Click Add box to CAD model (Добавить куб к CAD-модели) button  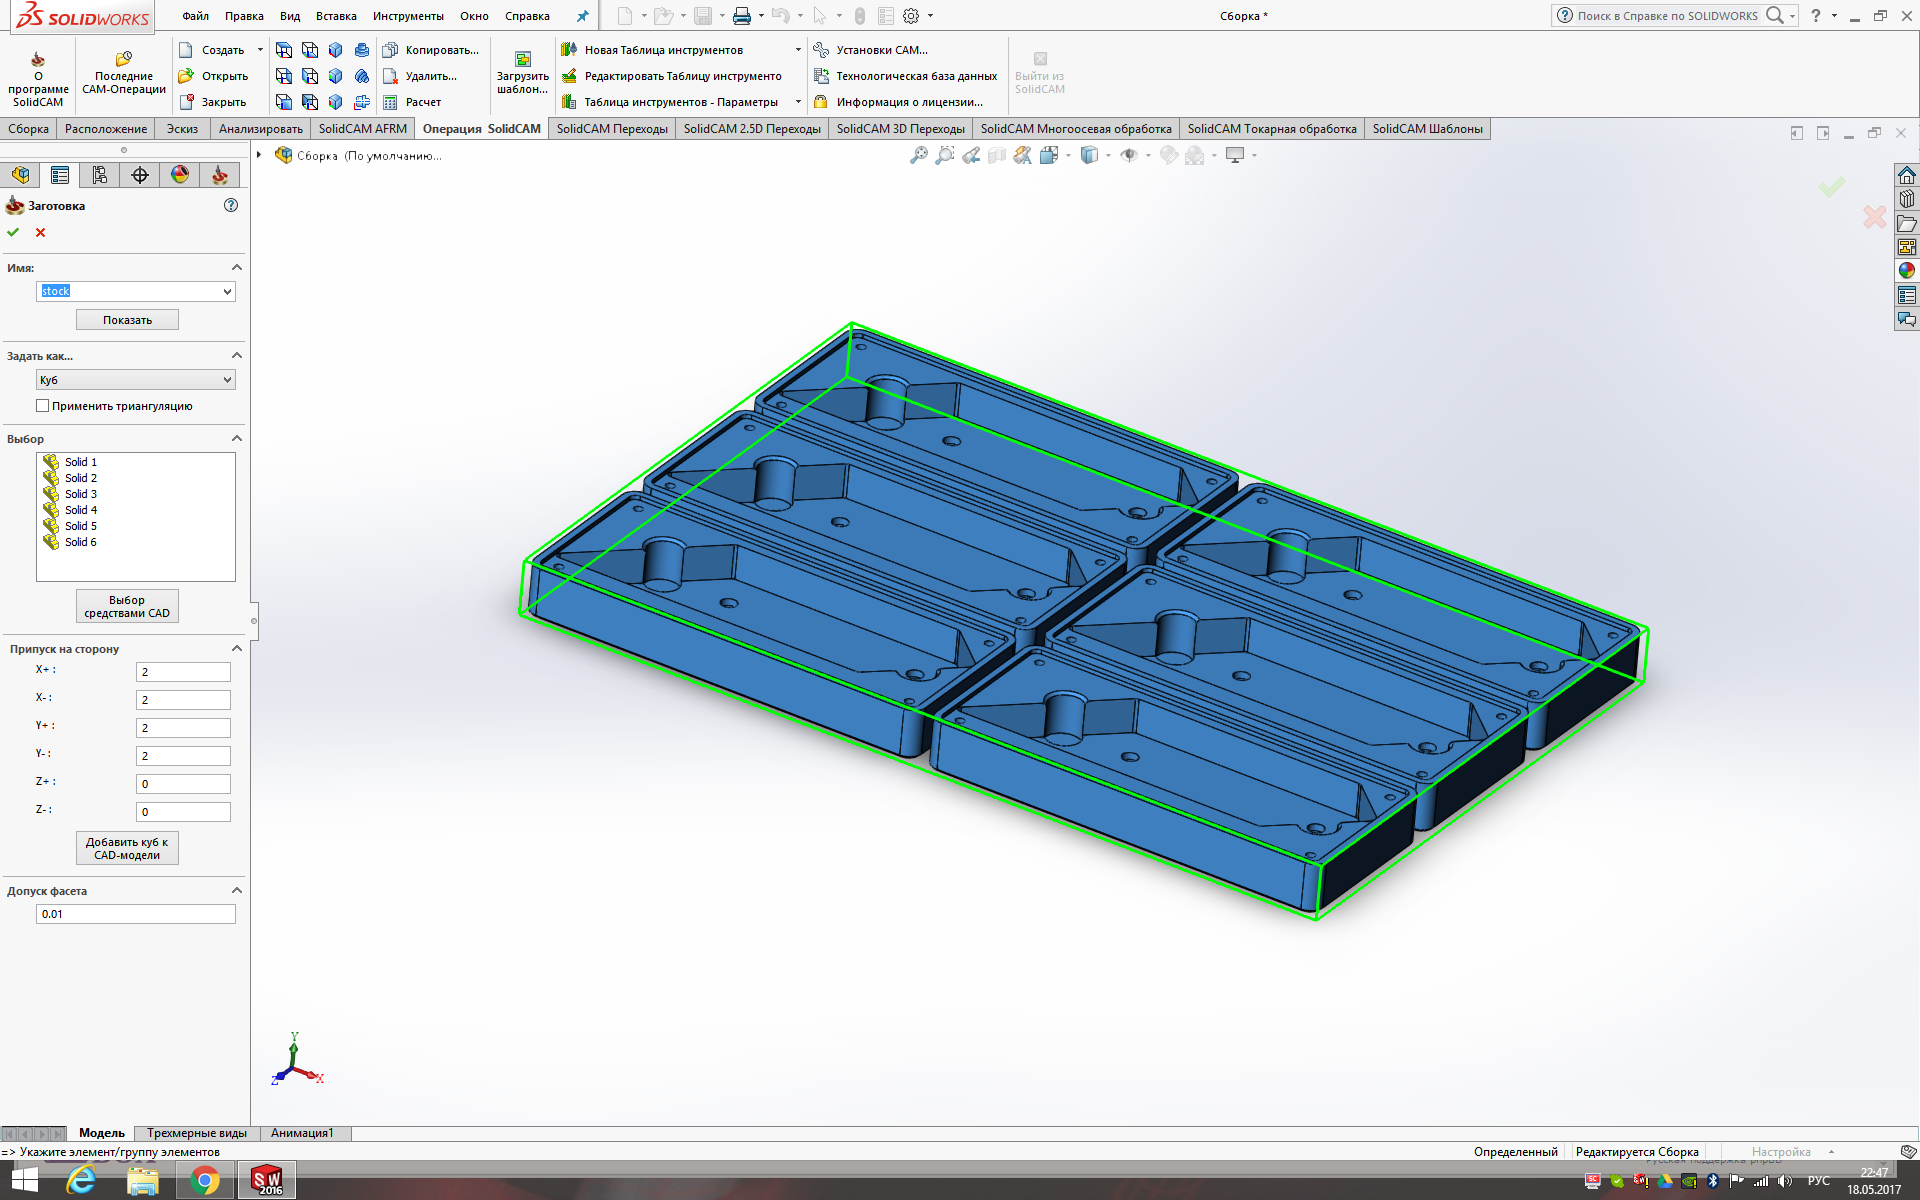coord(127,848)
